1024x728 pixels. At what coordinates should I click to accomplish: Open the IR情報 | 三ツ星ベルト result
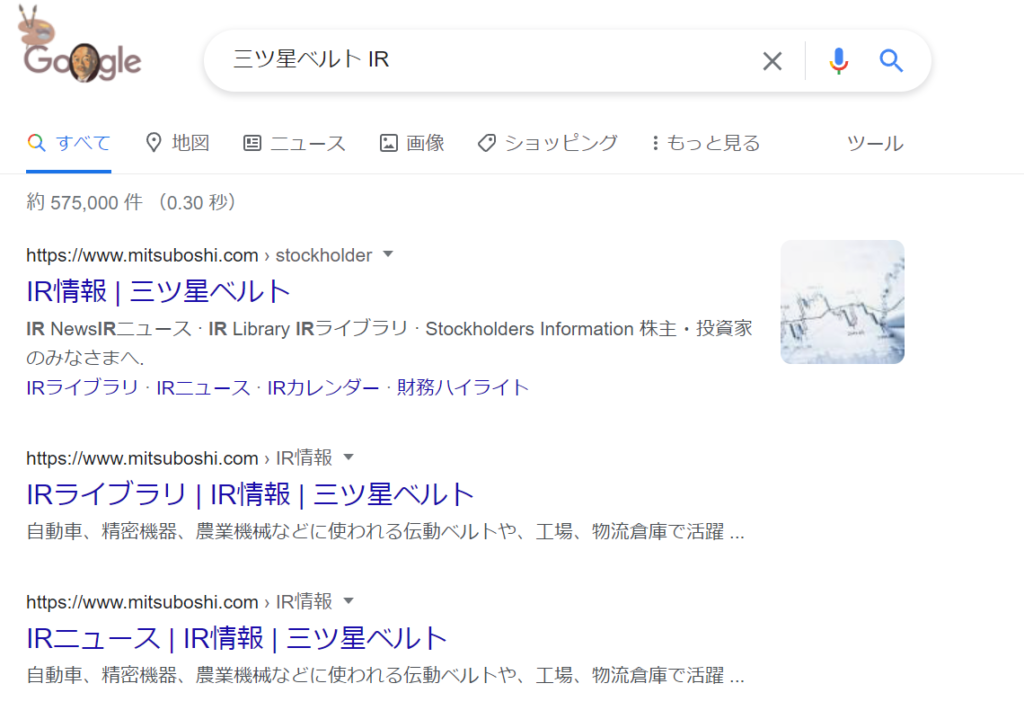tap(158, 291)
